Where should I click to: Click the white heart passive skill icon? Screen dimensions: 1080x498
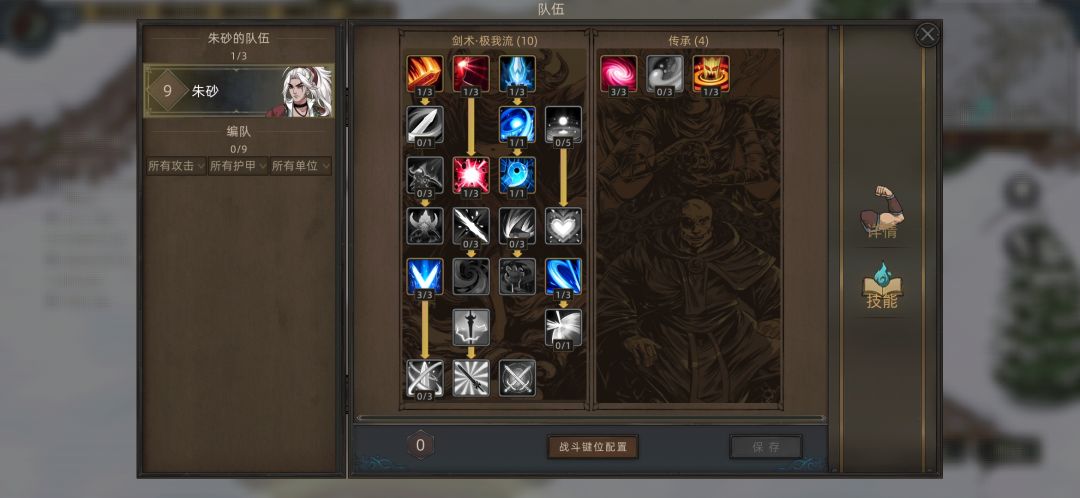(563, 226)
